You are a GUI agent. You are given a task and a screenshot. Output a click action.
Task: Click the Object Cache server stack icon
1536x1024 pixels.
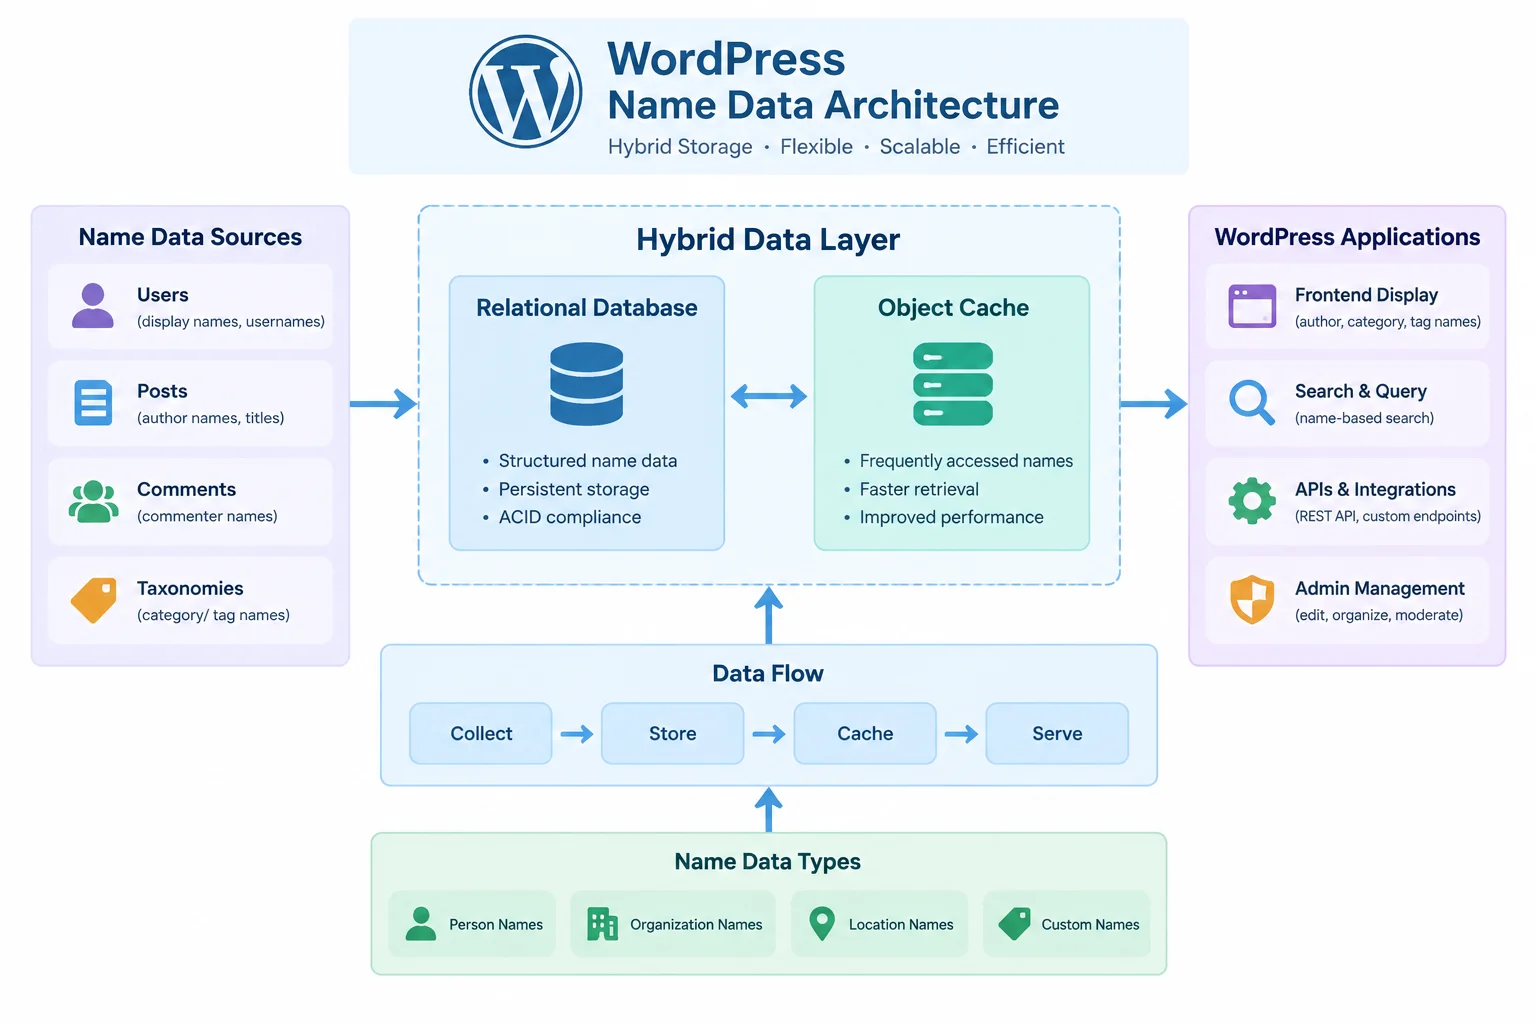point(953,384)
